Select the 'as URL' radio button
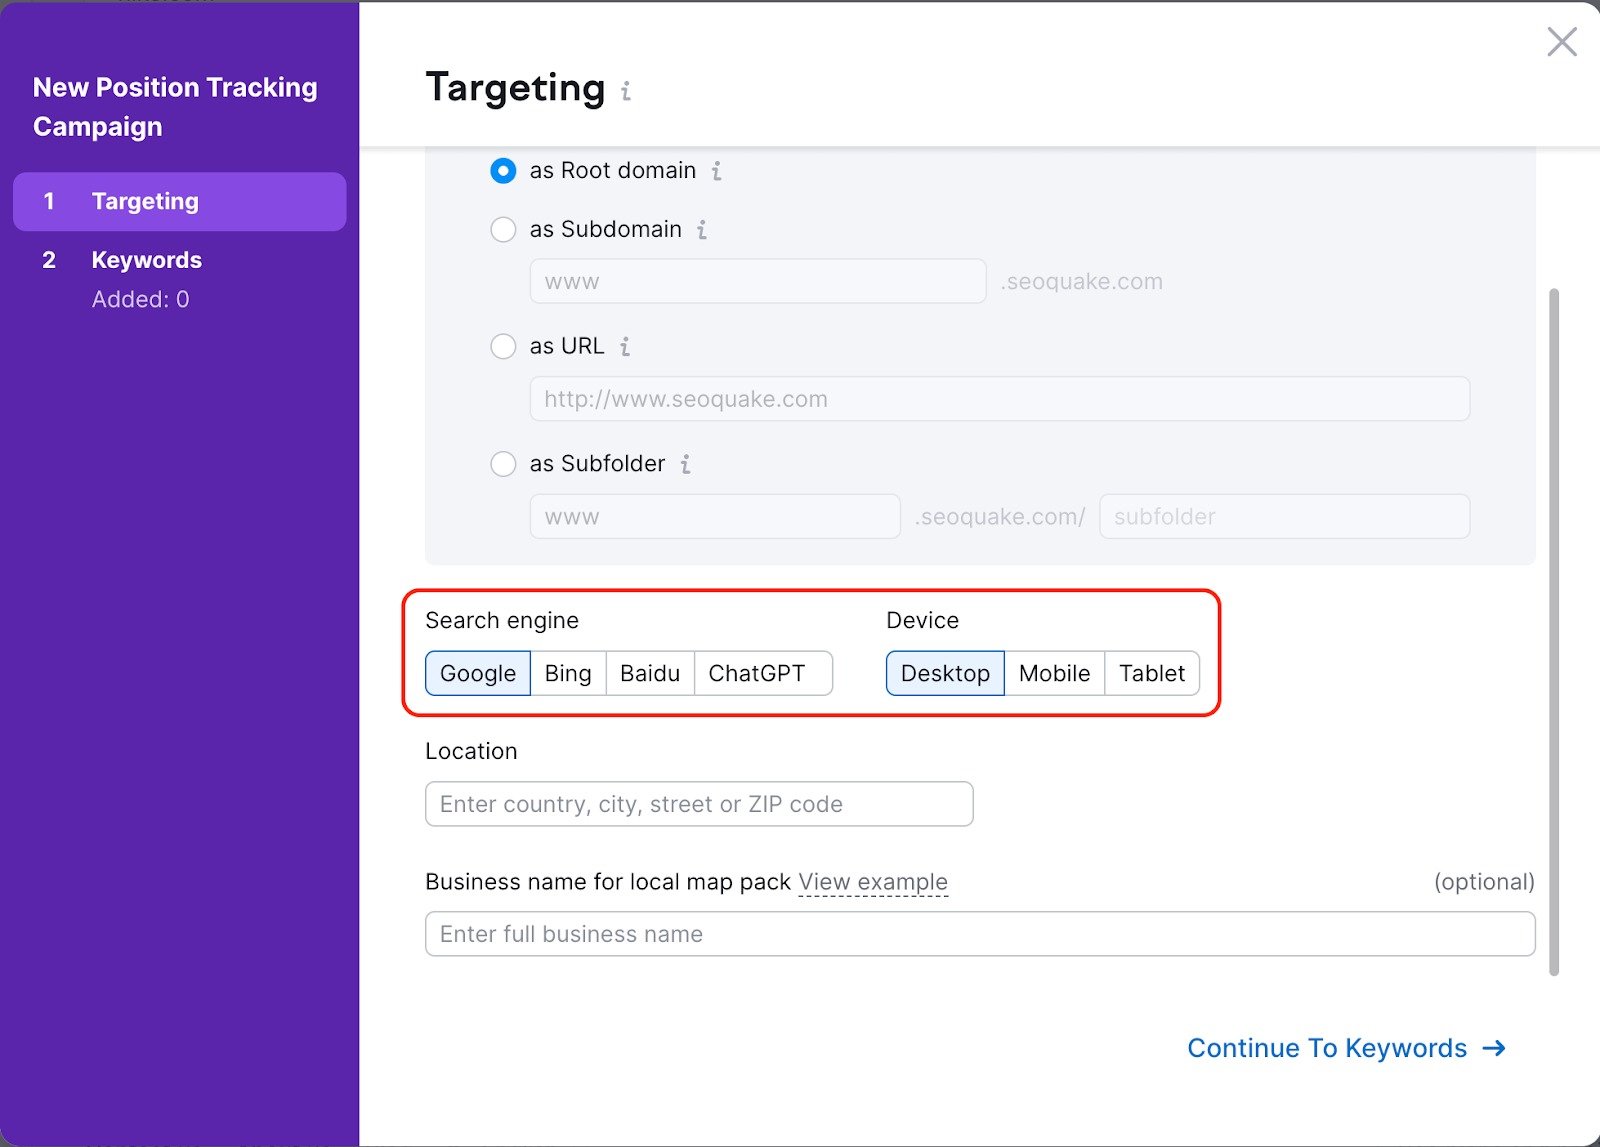1600x1147 pixels. [x=503, y=347]
